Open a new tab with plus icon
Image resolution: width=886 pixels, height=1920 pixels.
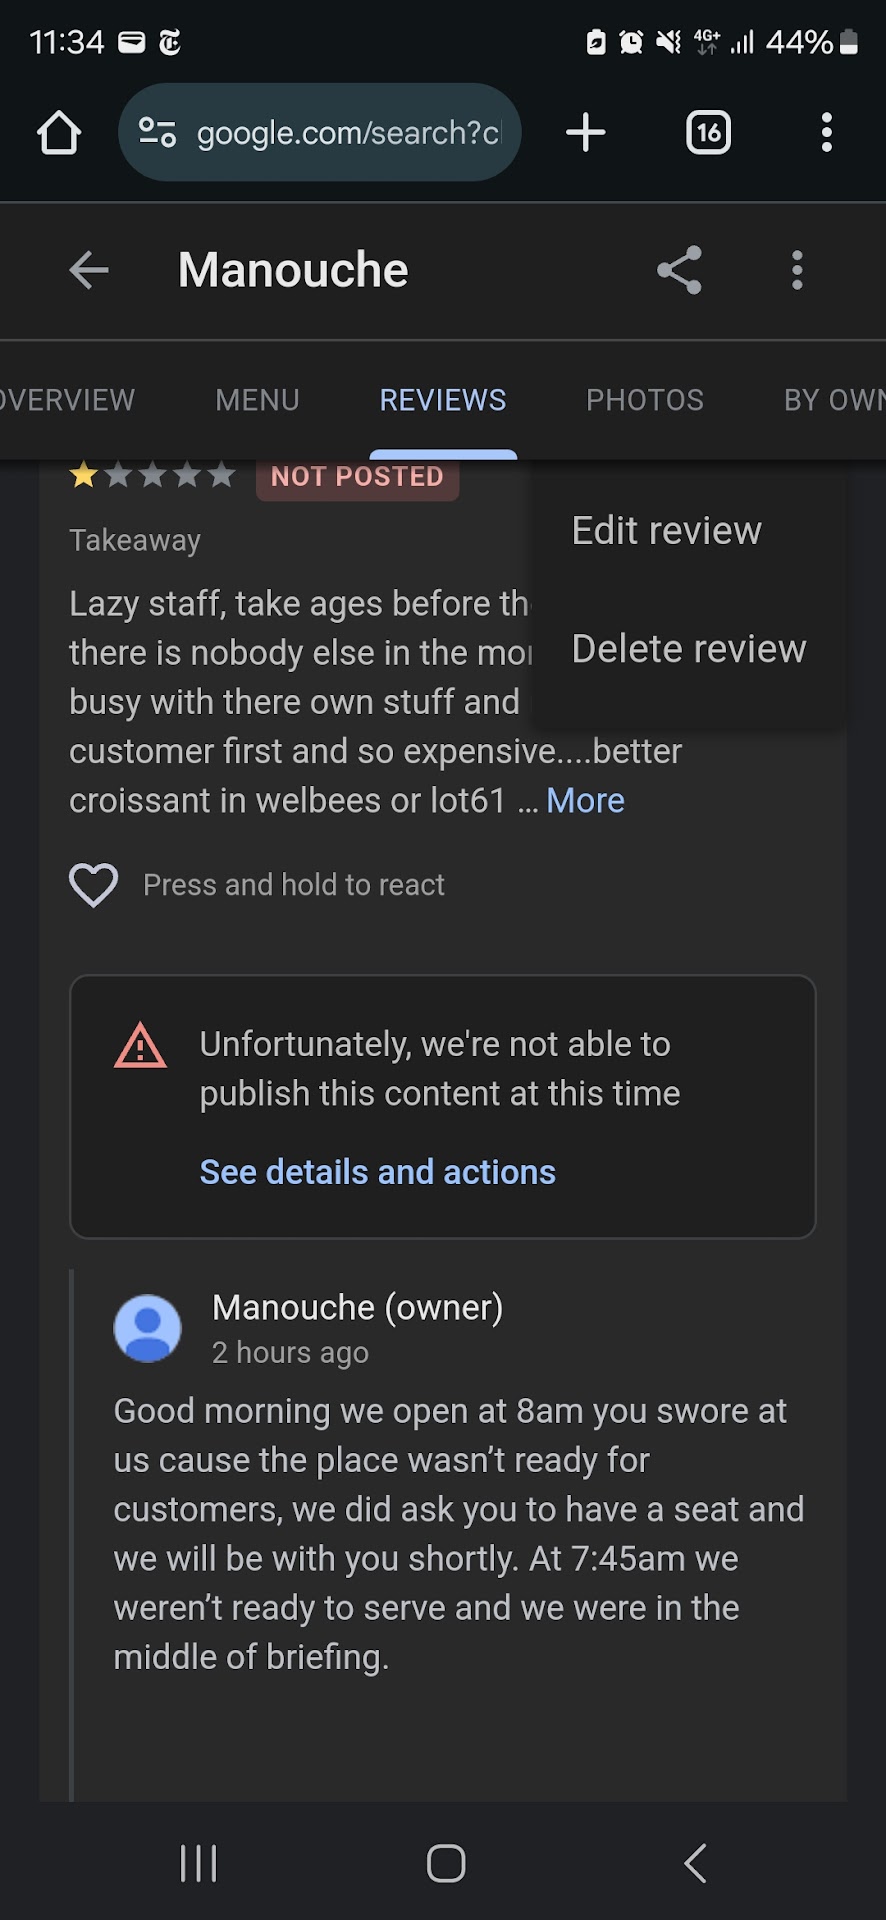pos(585,133)
